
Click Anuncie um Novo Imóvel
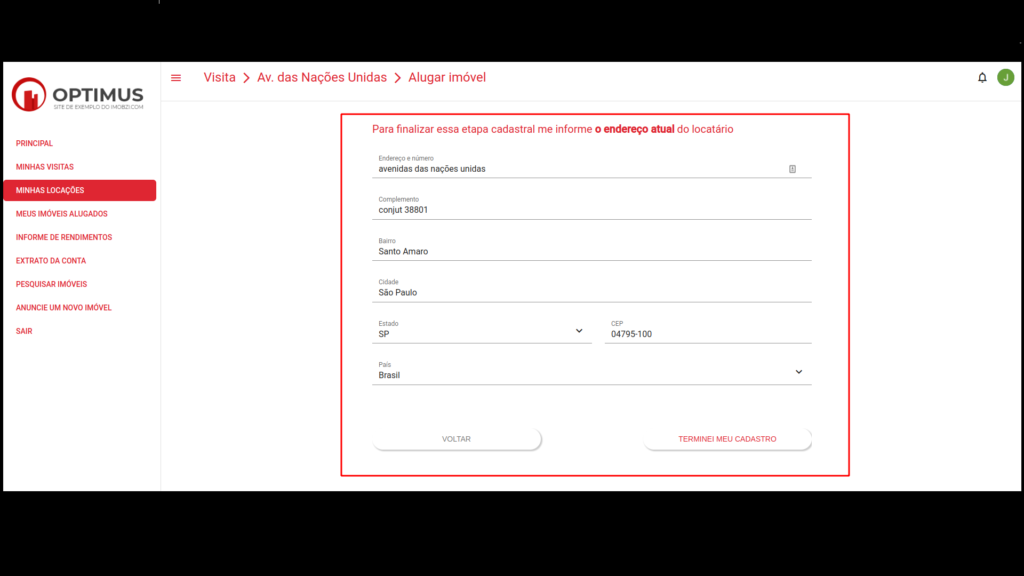click(x=63, y=308)
